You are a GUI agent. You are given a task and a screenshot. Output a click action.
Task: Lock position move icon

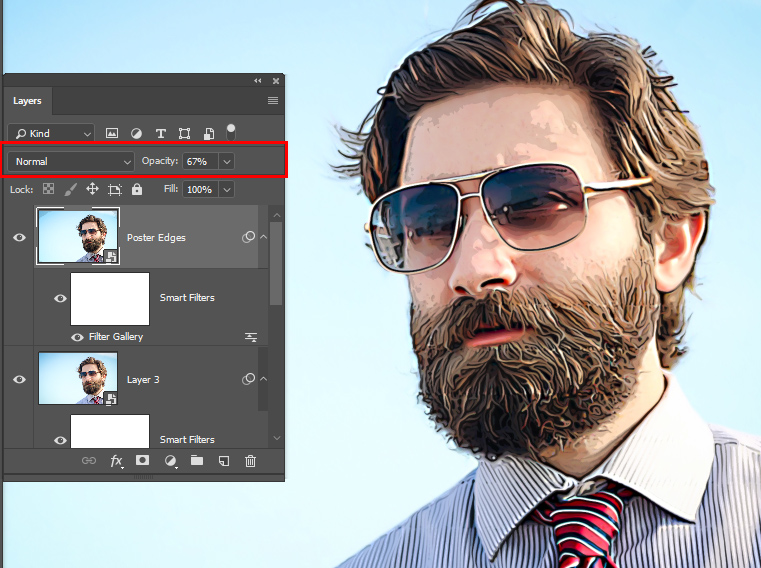click(x=92, y=189)
